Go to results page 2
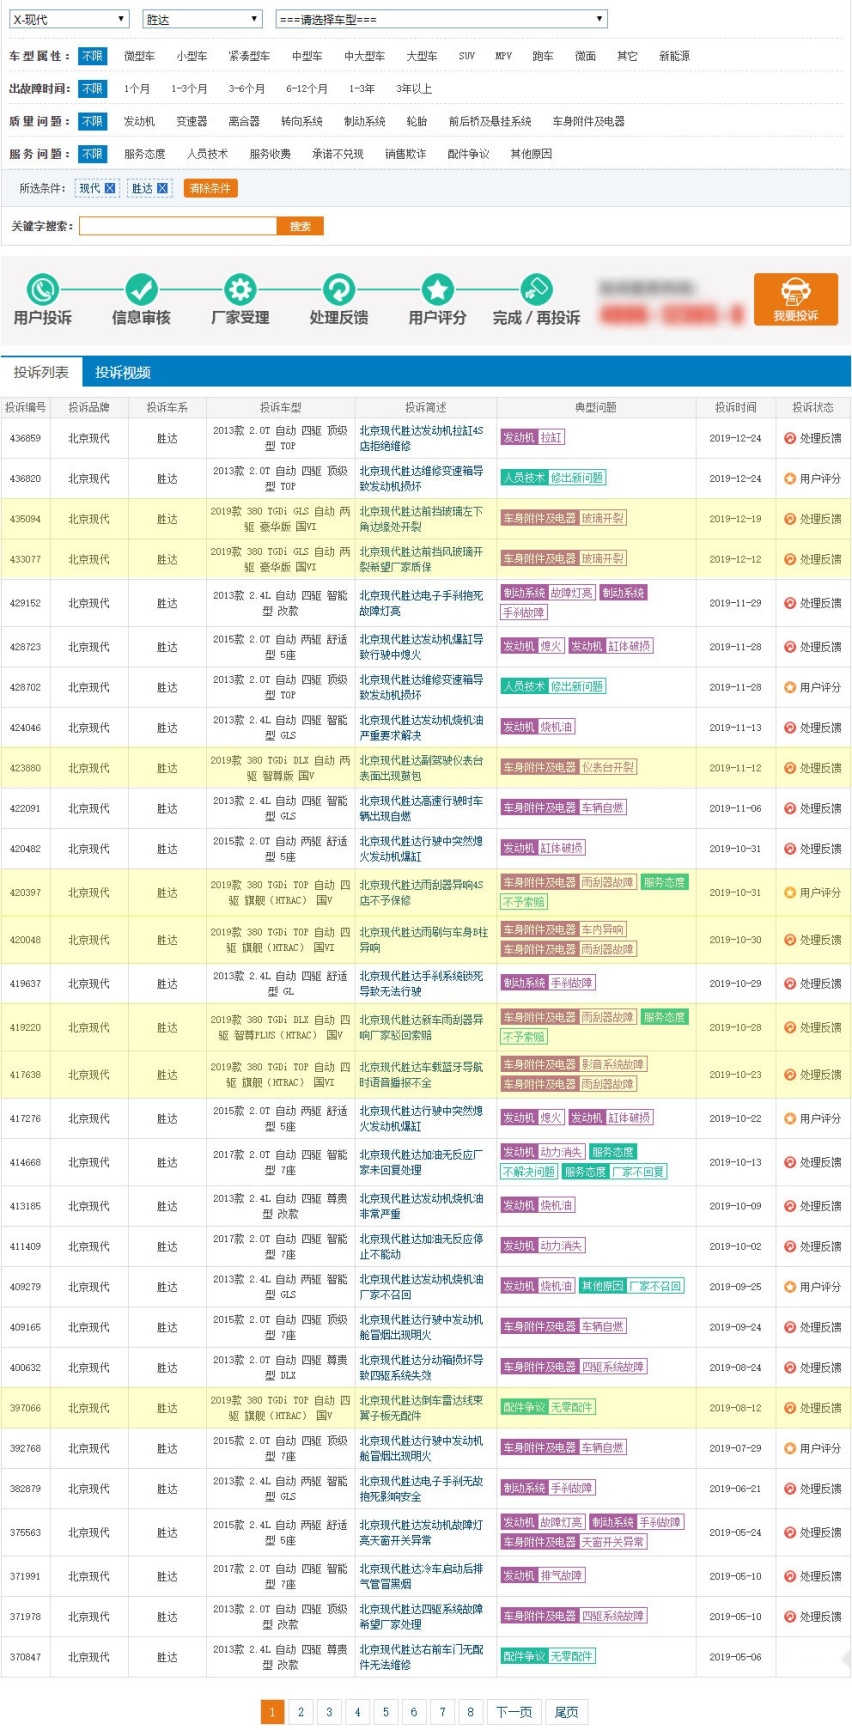The image size is (852, 1730). [x=300, y=1711]
